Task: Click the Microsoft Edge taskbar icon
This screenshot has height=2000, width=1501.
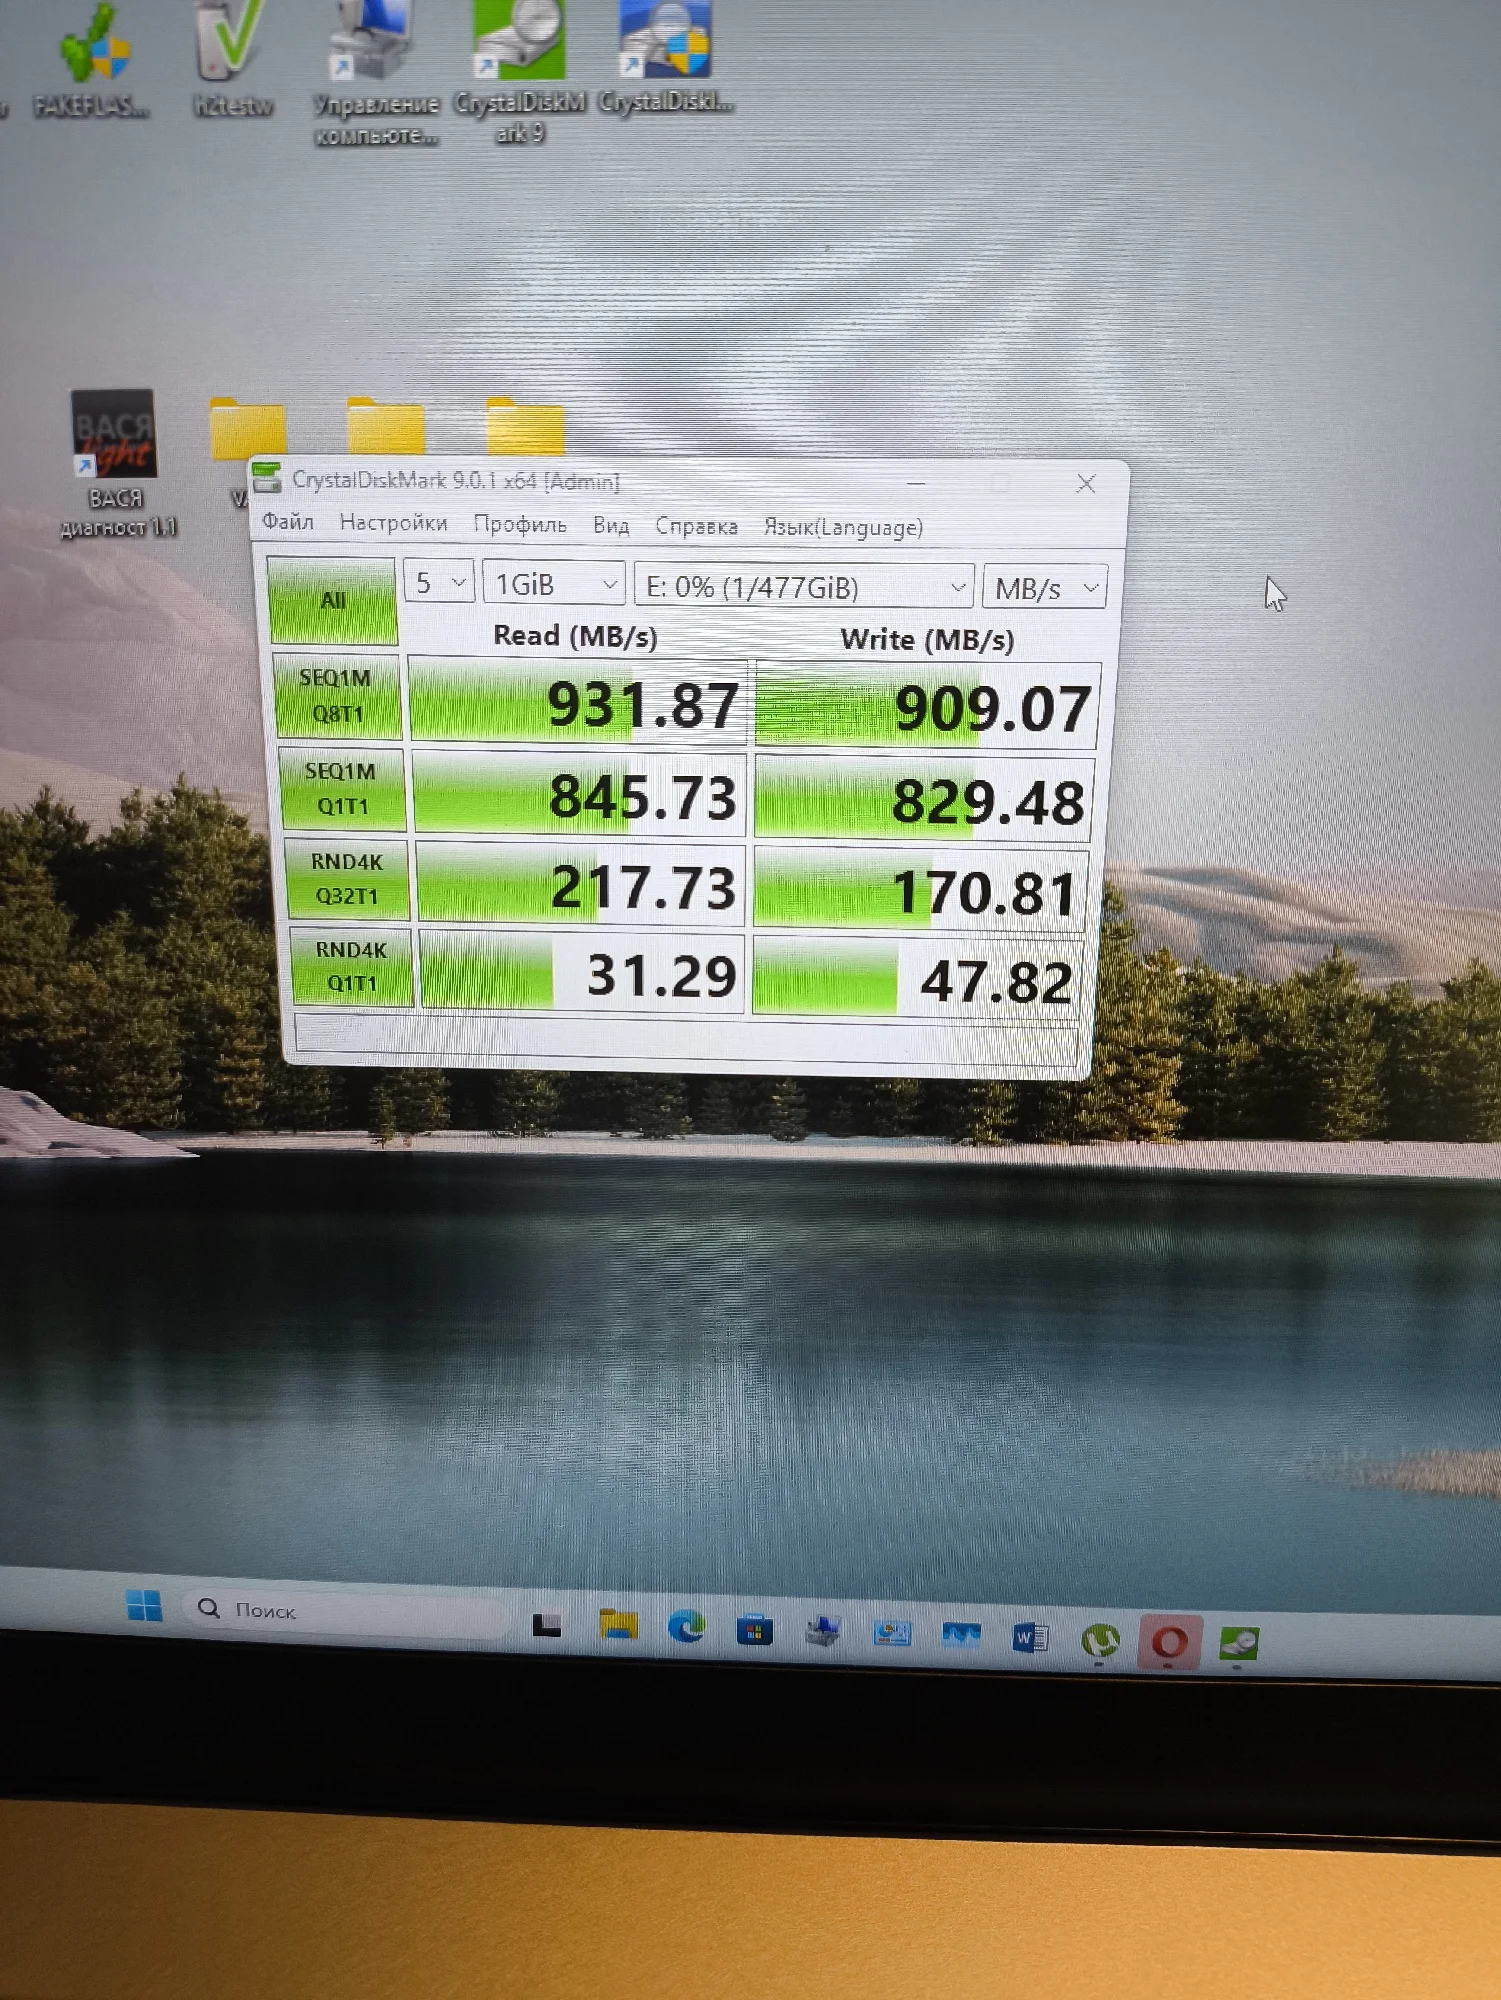Action: (x=686, y=1628)
